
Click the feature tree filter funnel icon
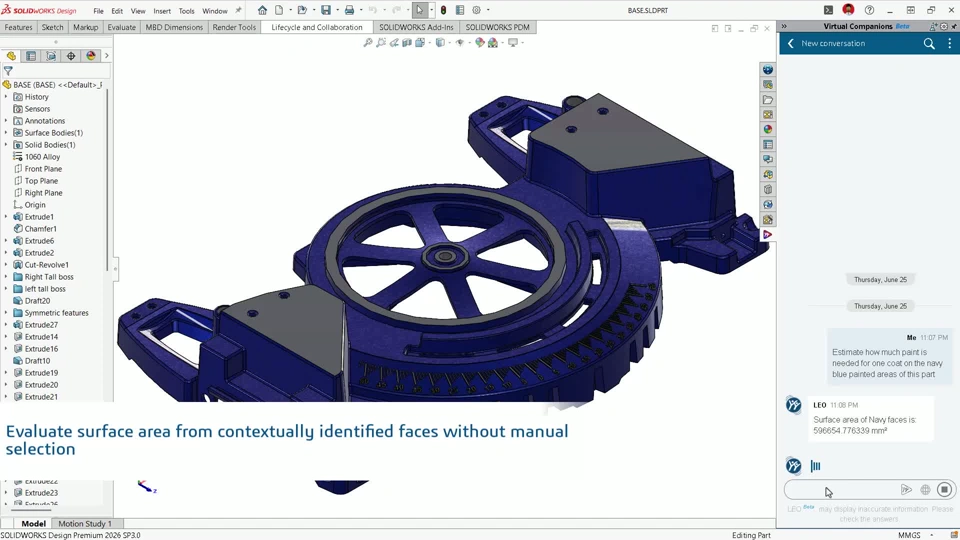(8, 71)
